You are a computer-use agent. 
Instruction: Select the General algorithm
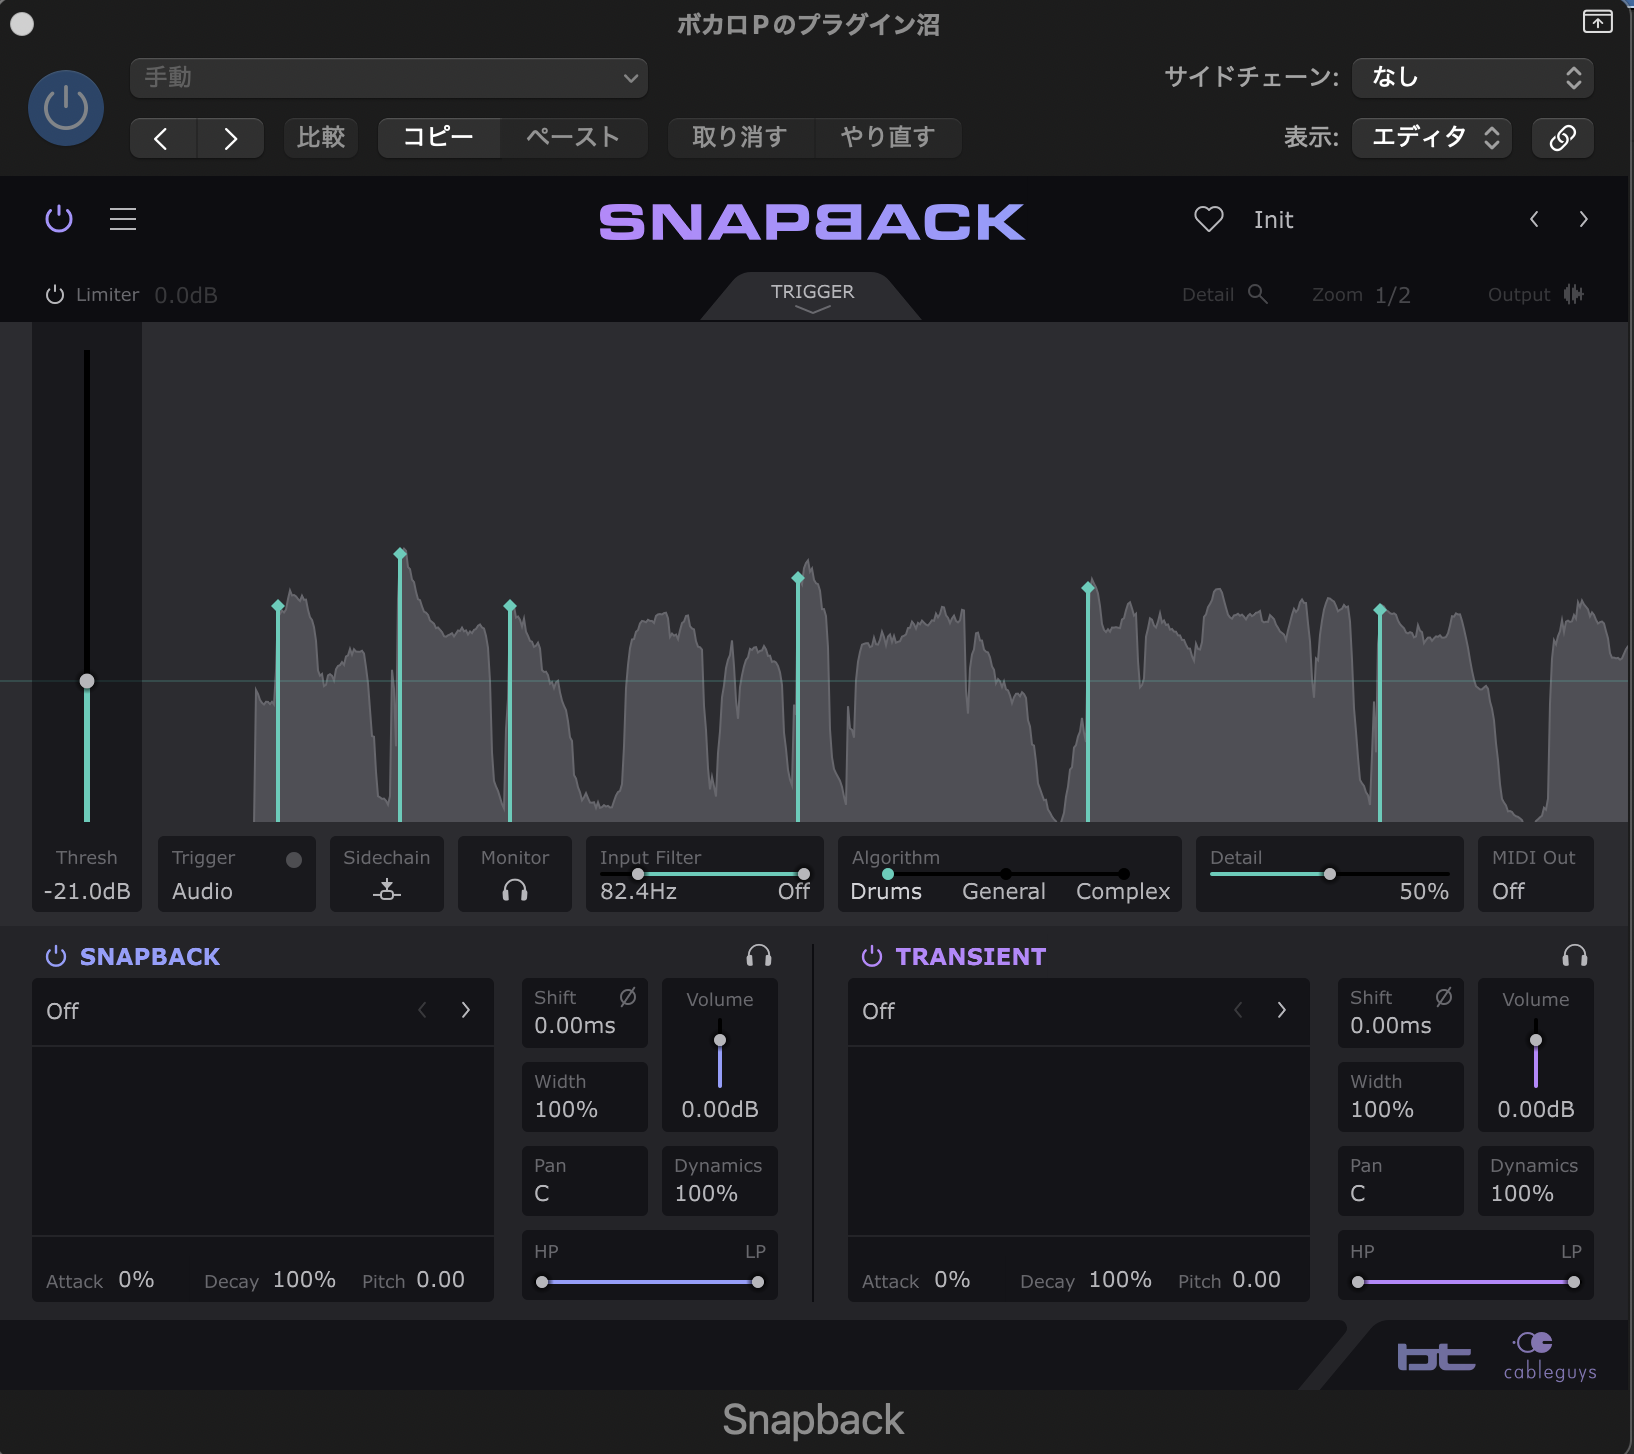tap(1004, 891)
